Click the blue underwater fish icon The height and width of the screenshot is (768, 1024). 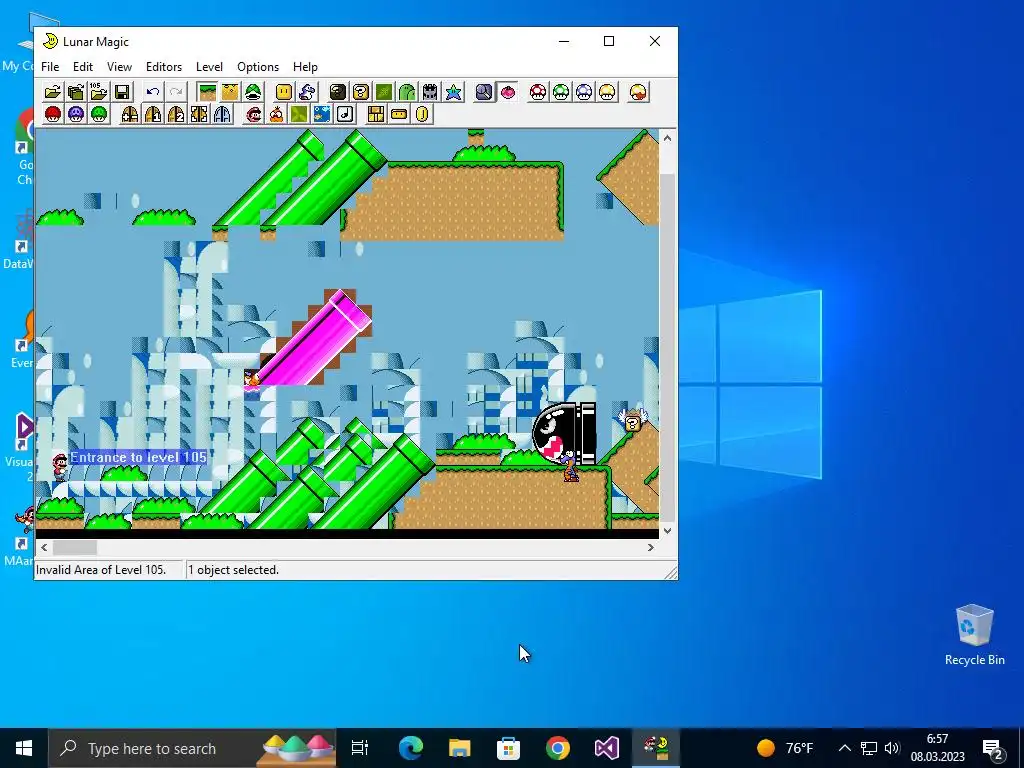(322, 115)
